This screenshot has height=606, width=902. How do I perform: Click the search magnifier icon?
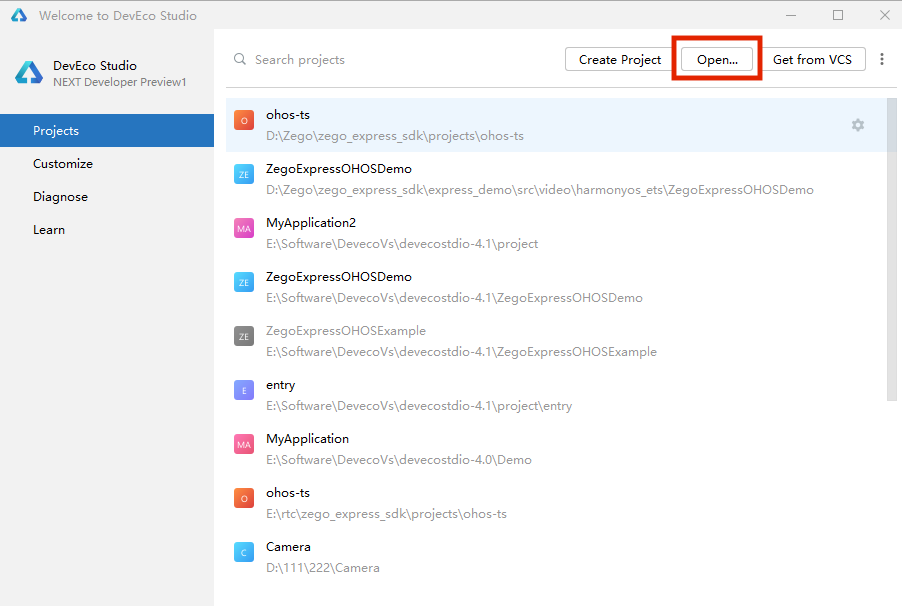(240, 60)
